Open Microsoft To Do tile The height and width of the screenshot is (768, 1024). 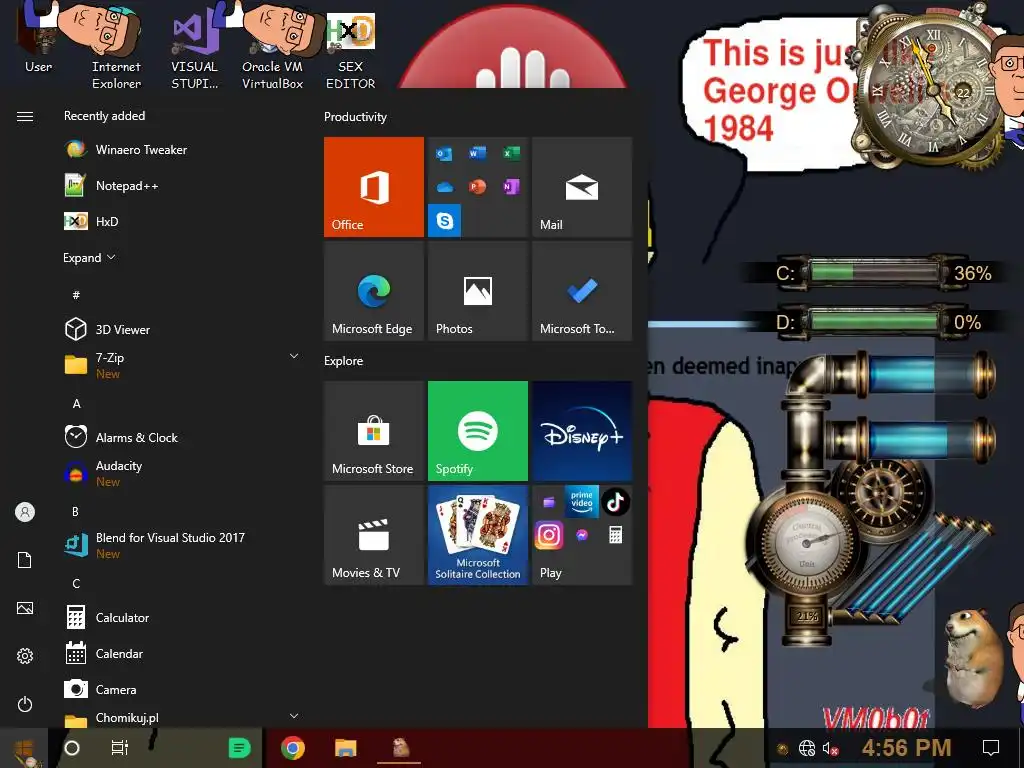tap(582, 291)
